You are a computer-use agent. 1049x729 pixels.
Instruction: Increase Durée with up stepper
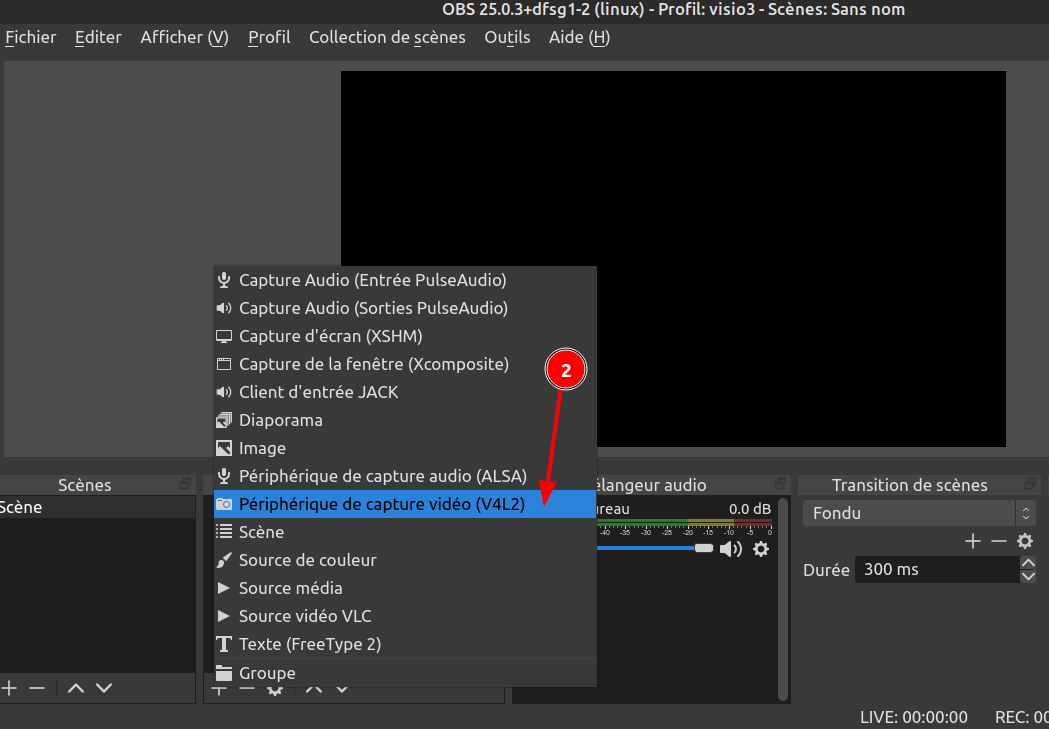tap(1028, 562)
